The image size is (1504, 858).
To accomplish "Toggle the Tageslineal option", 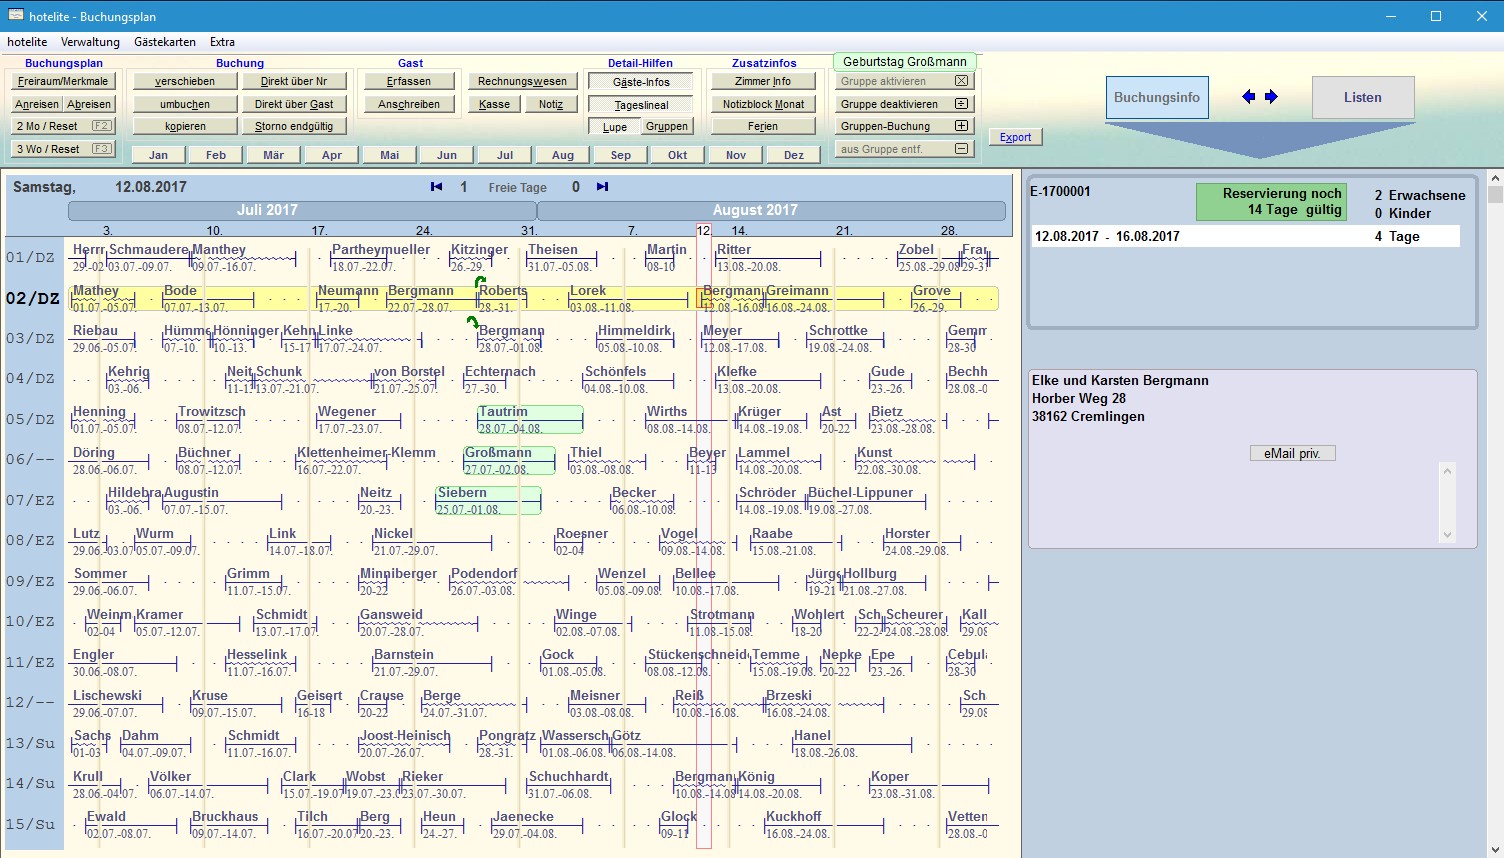I will [x=640, y=105].
